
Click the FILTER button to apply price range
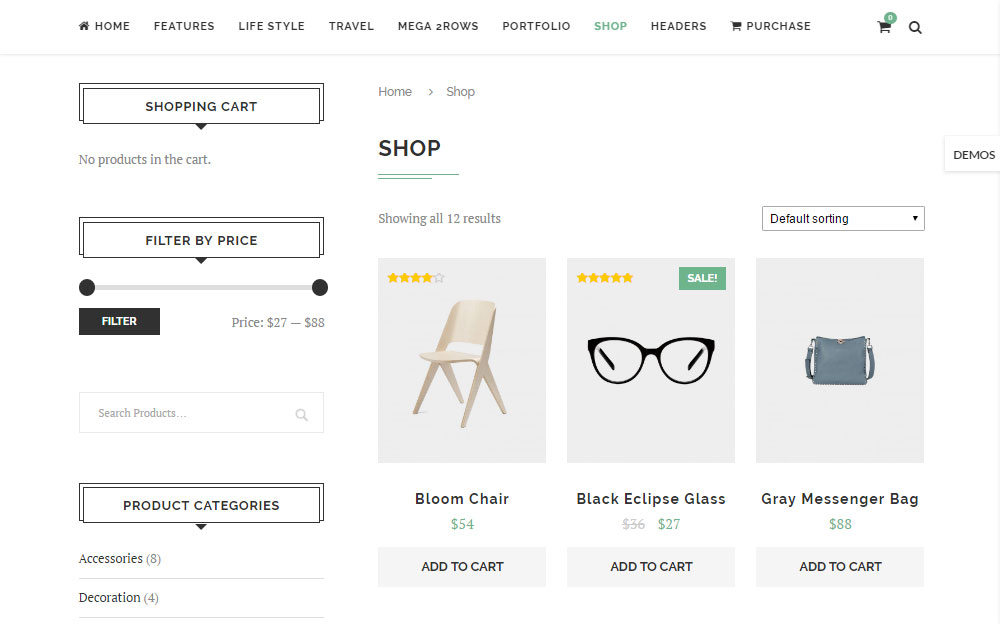click(119, 321)
